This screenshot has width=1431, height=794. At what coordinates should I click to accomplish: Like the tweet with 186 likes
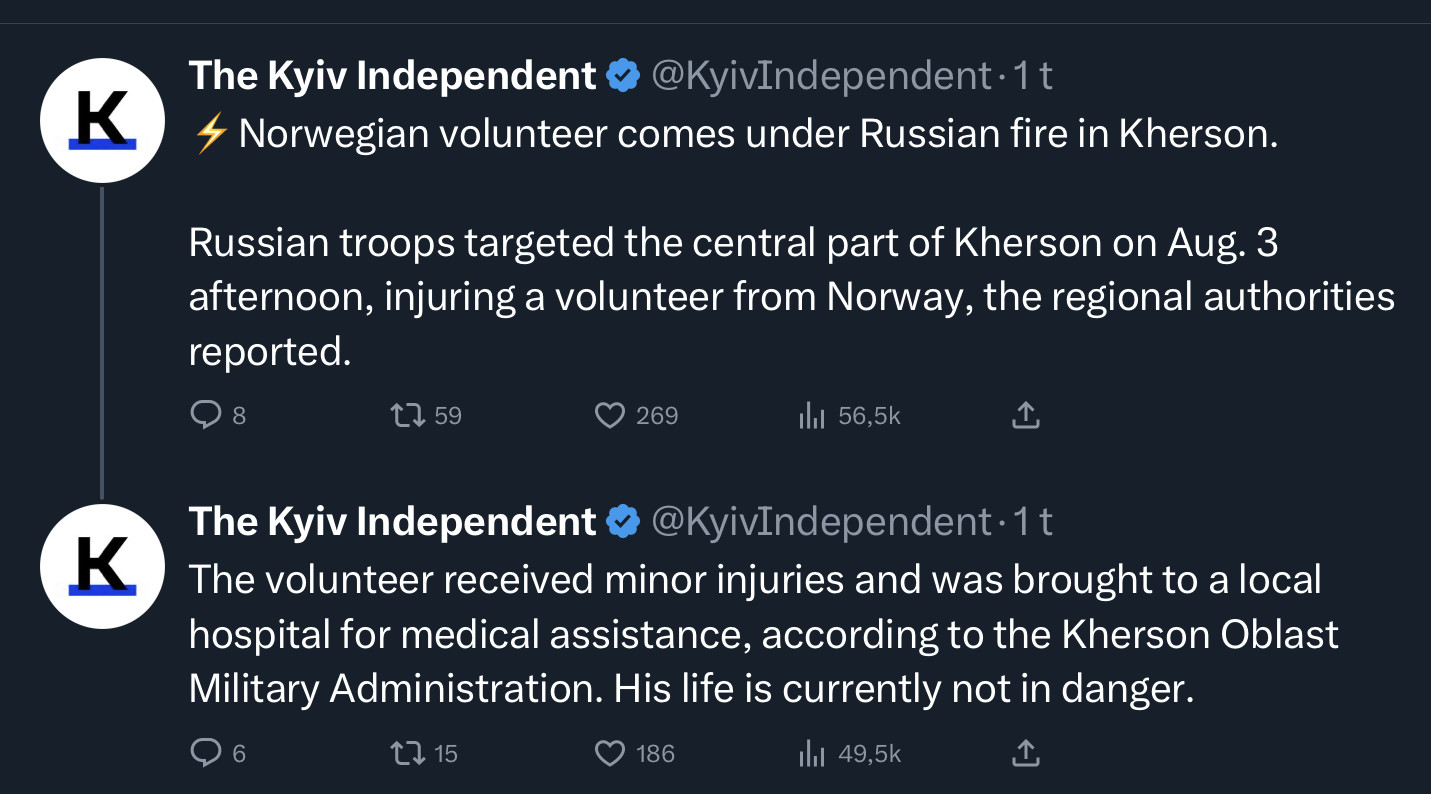coord(610,753)
